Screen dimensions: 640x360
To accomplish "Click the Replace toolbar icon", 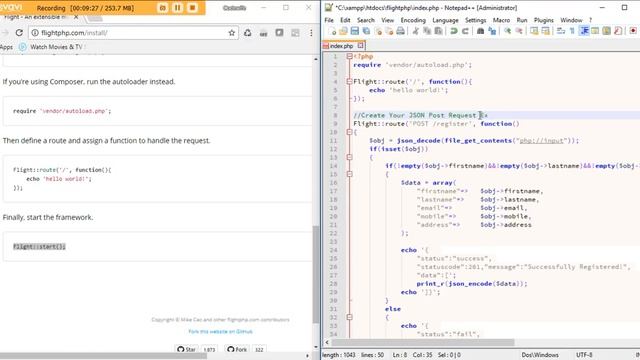I will (x=492, y=31).
